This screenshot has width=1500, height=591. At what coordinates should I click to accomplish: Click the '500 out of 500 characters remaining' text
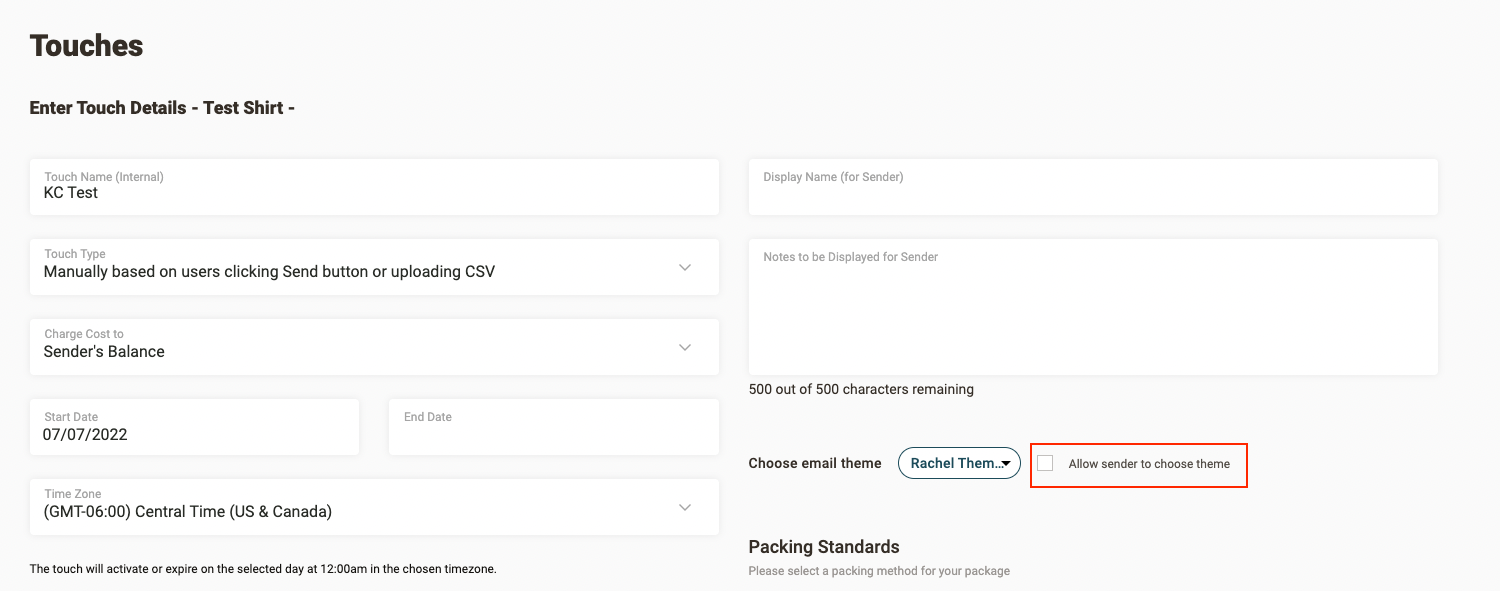861,389
